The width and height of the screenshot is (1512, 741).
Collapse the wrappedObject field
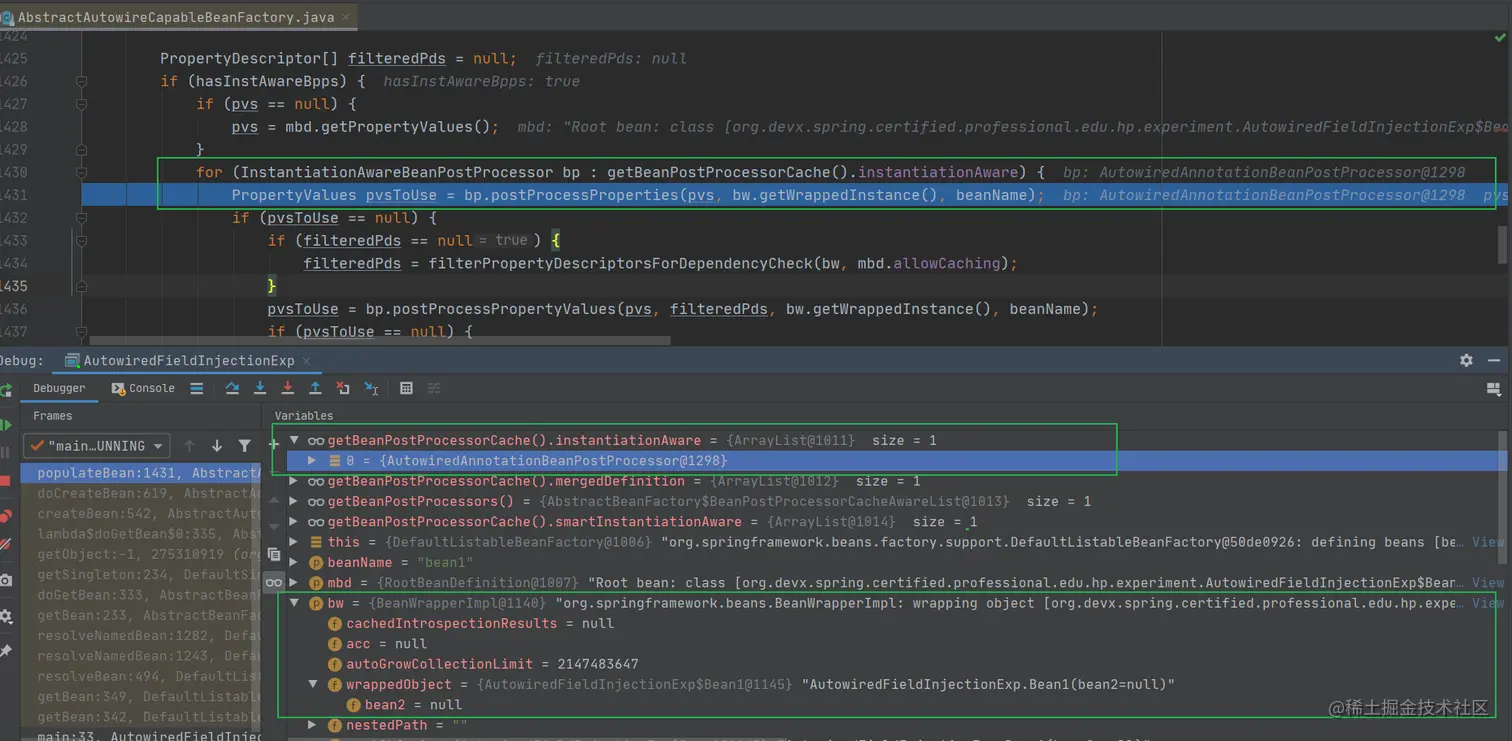312,684
